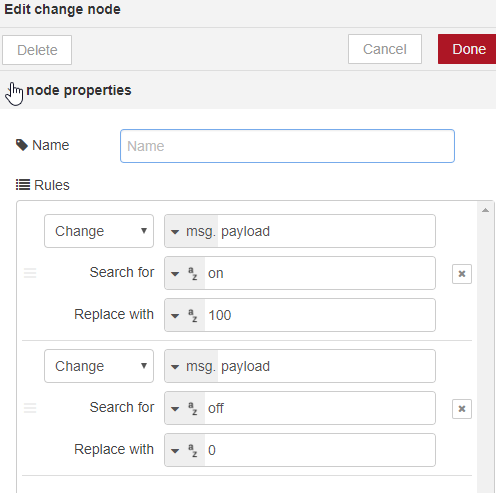
Task: Edit the '100' replace value field
Action: 320,315
